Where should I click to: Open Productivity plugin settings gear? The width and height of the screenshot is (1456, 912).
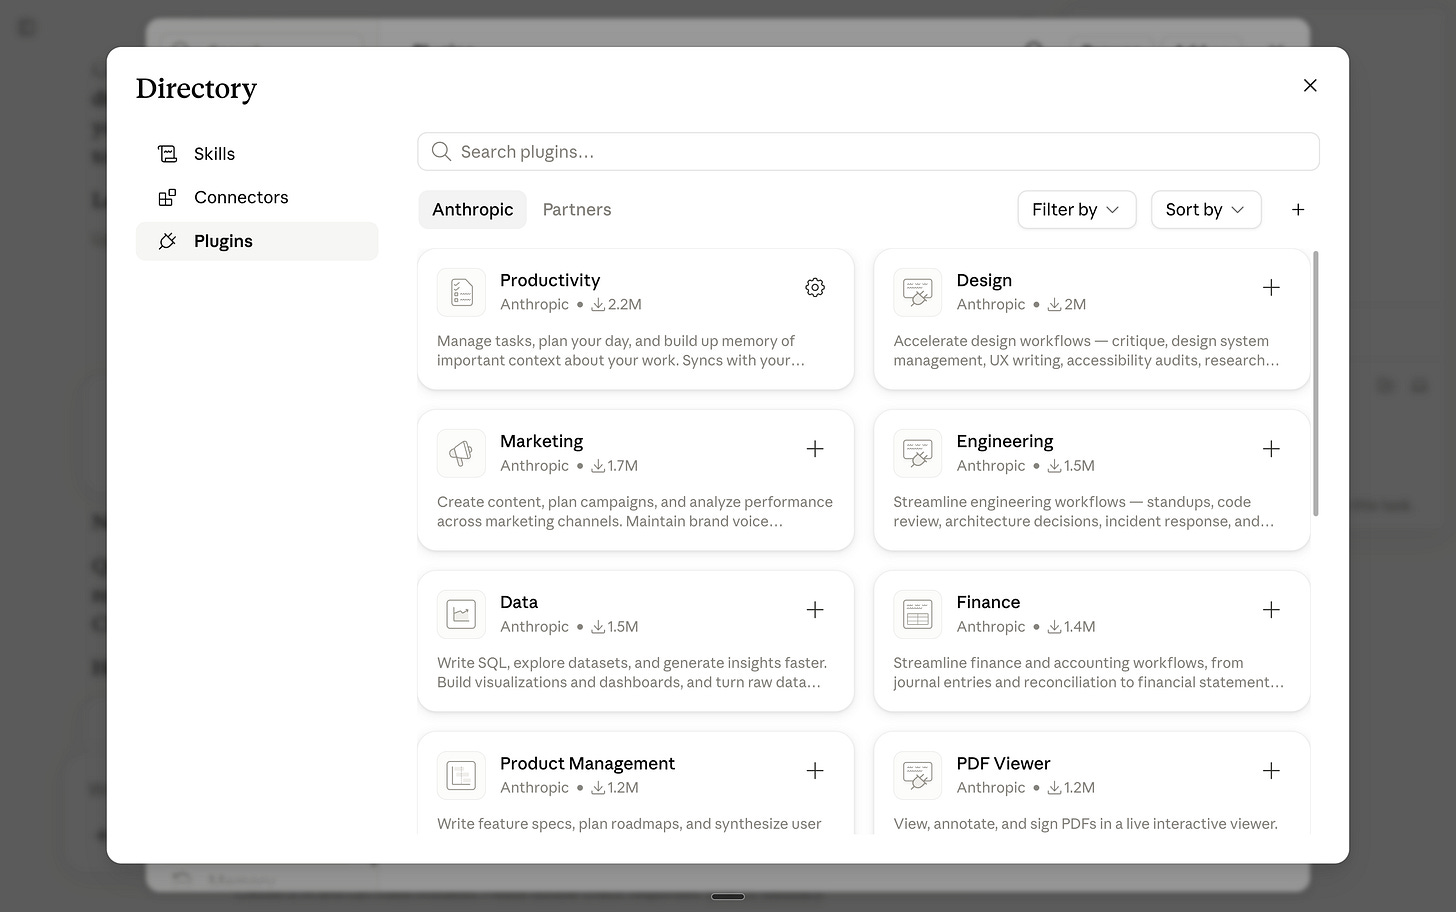[x=815, y=288]
